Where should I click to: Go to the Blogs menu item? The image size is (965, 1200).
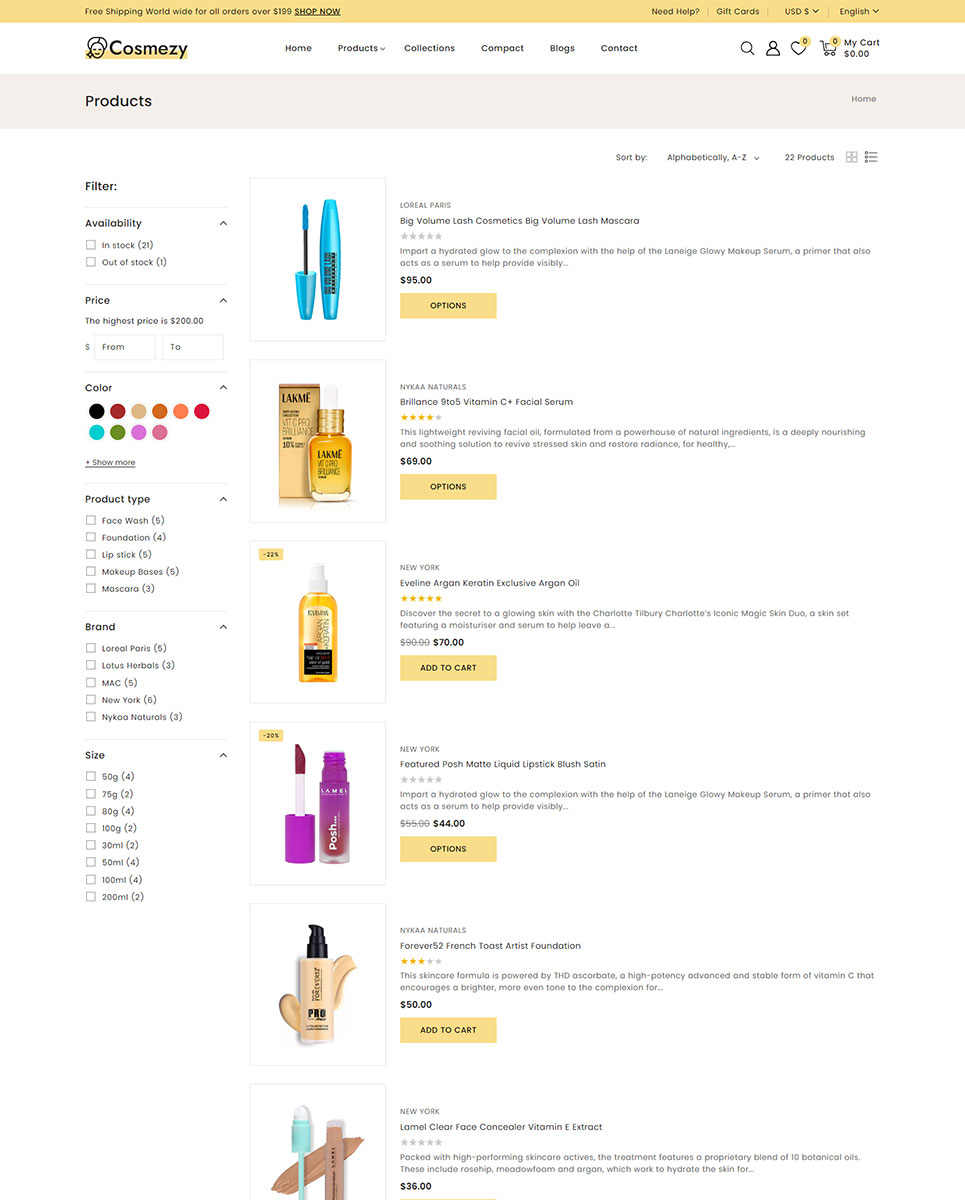click(562, 48)
